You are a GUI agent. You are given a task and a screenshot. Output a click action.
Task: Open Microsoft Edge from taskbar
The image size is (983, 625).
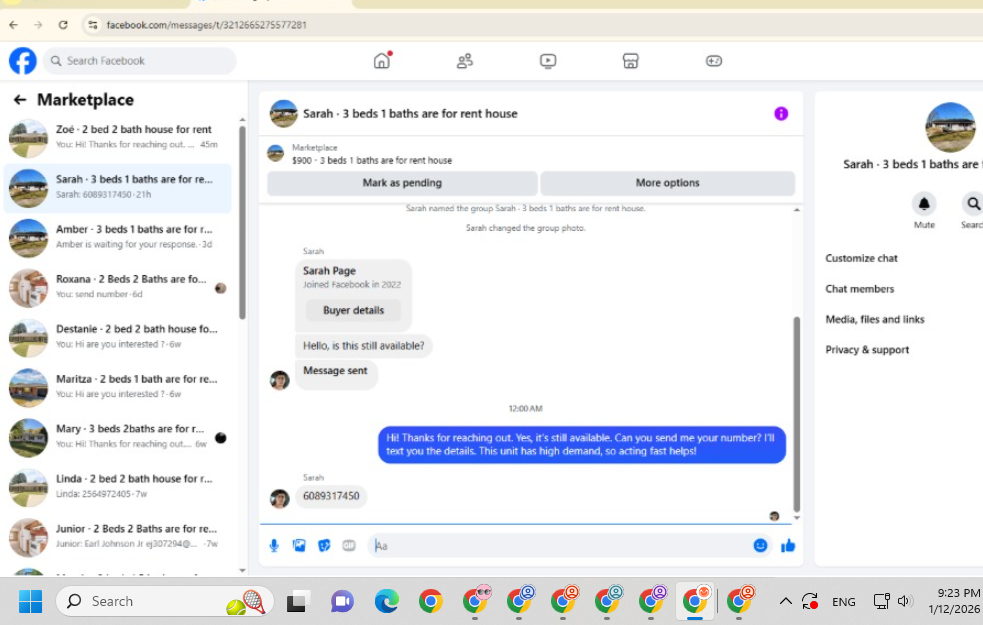[x=387, y=602]
